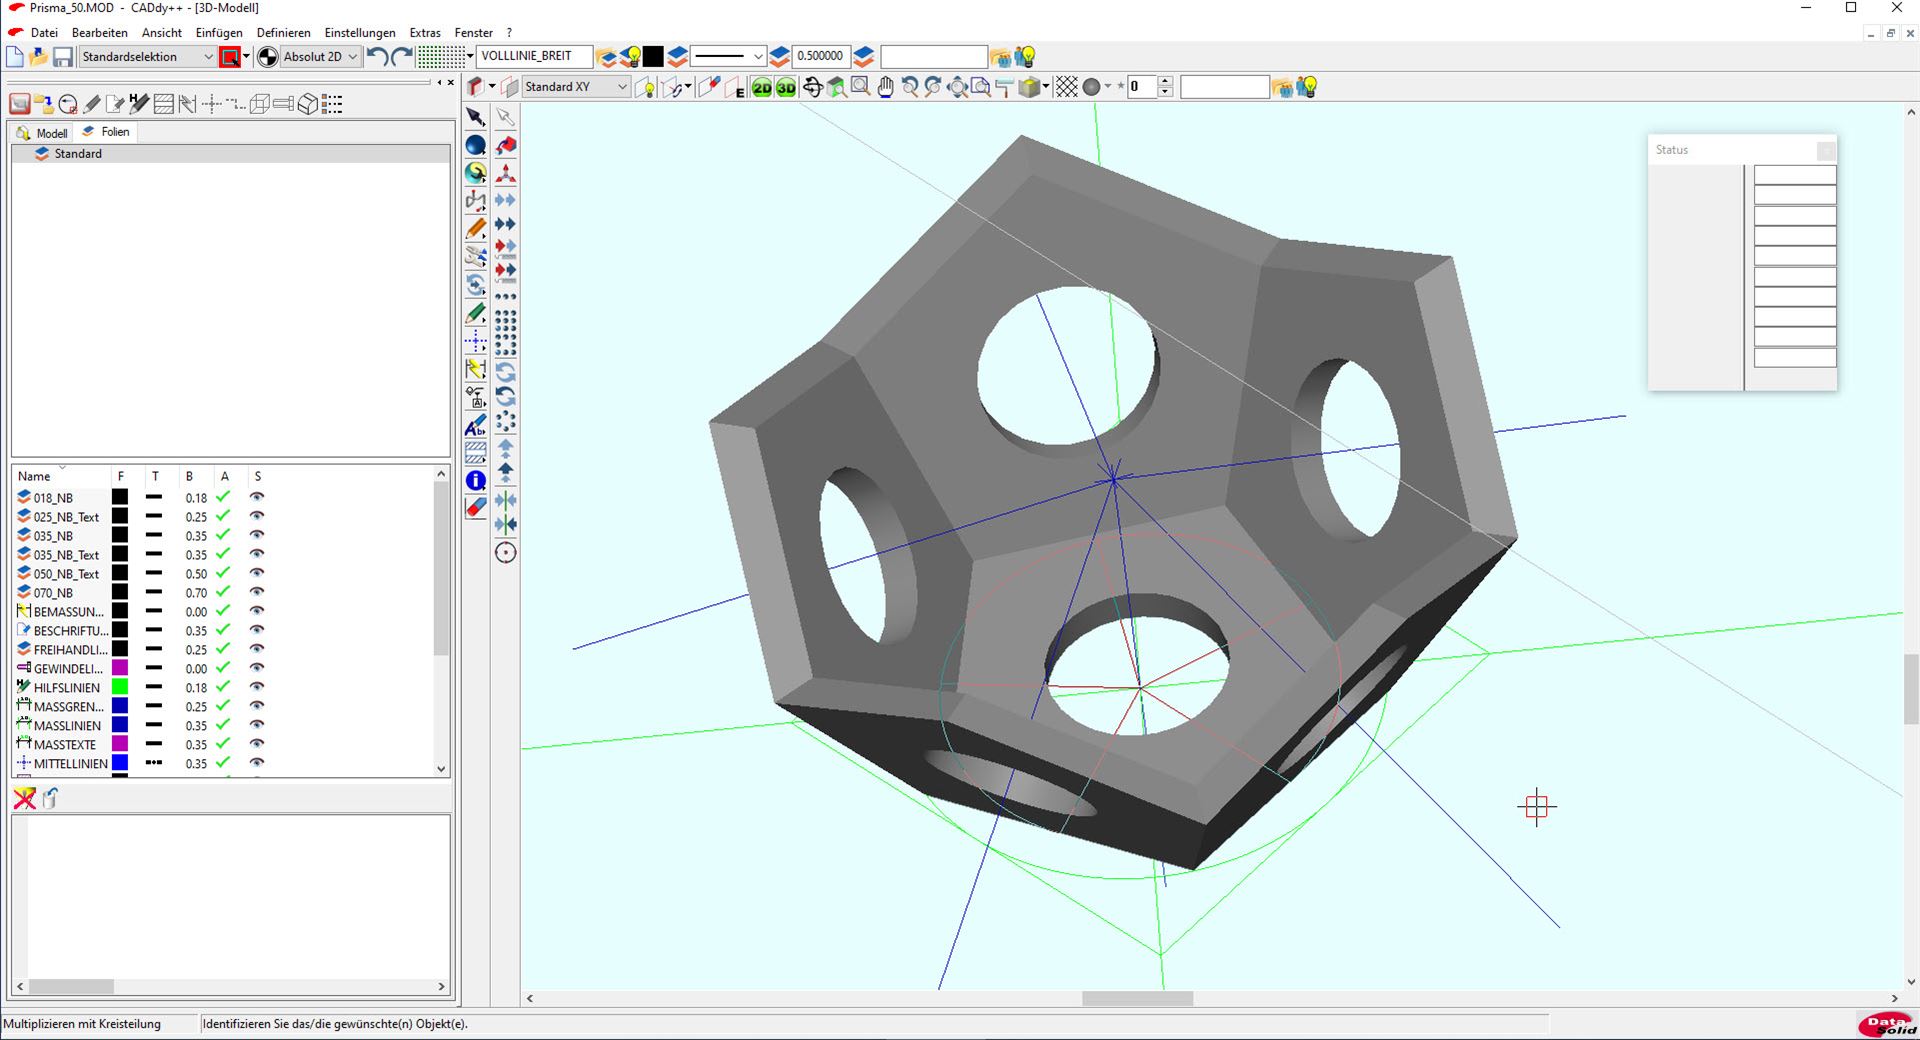Select the black arrow selection tool

[476, 117]
